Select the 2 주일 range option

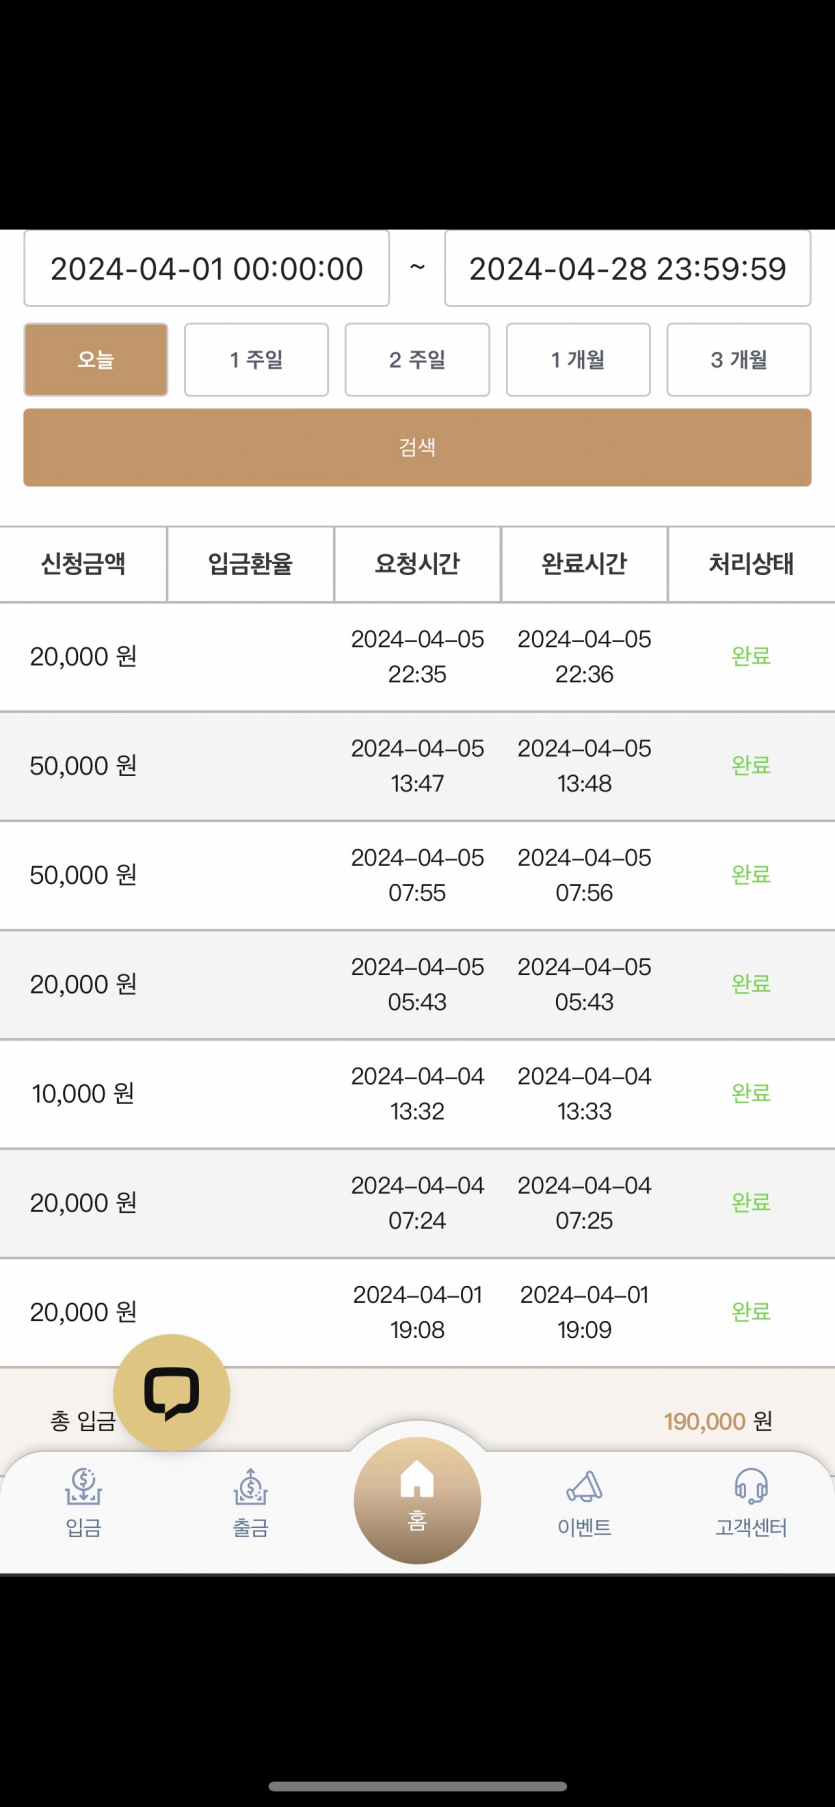coord(417,360)
